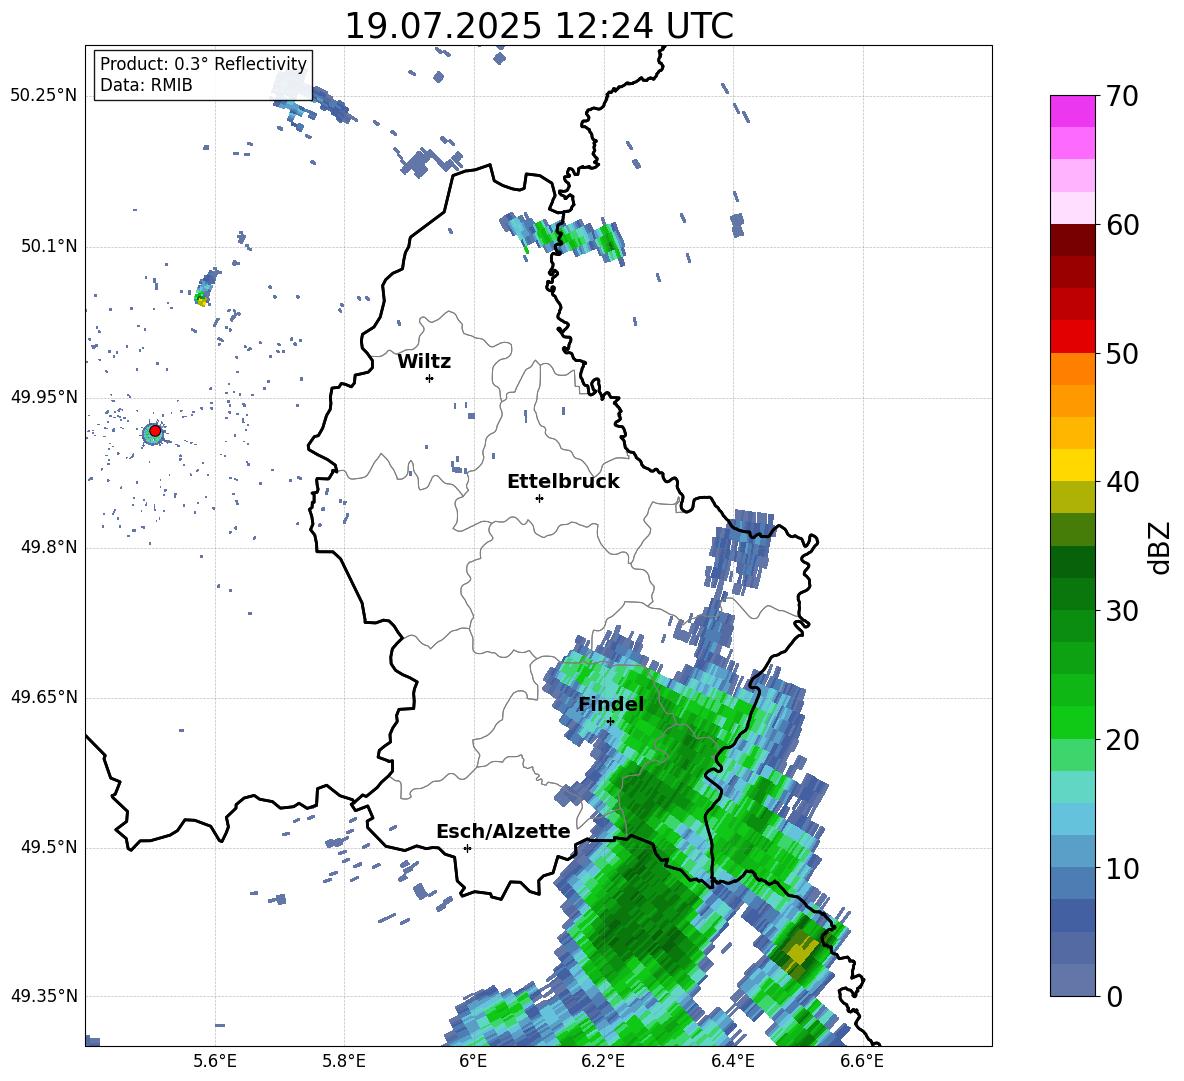Click the 49.8°N latitude label
The image size is (1184, 1081).
pyautogui.click(x=49, y=547)
